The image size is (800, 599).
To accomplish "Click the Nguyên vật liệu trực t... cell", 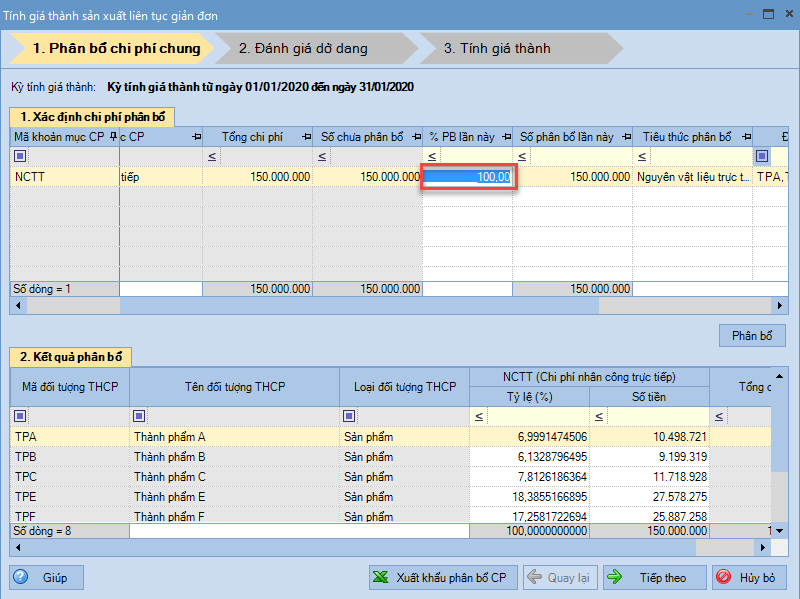I will point(693,177).
